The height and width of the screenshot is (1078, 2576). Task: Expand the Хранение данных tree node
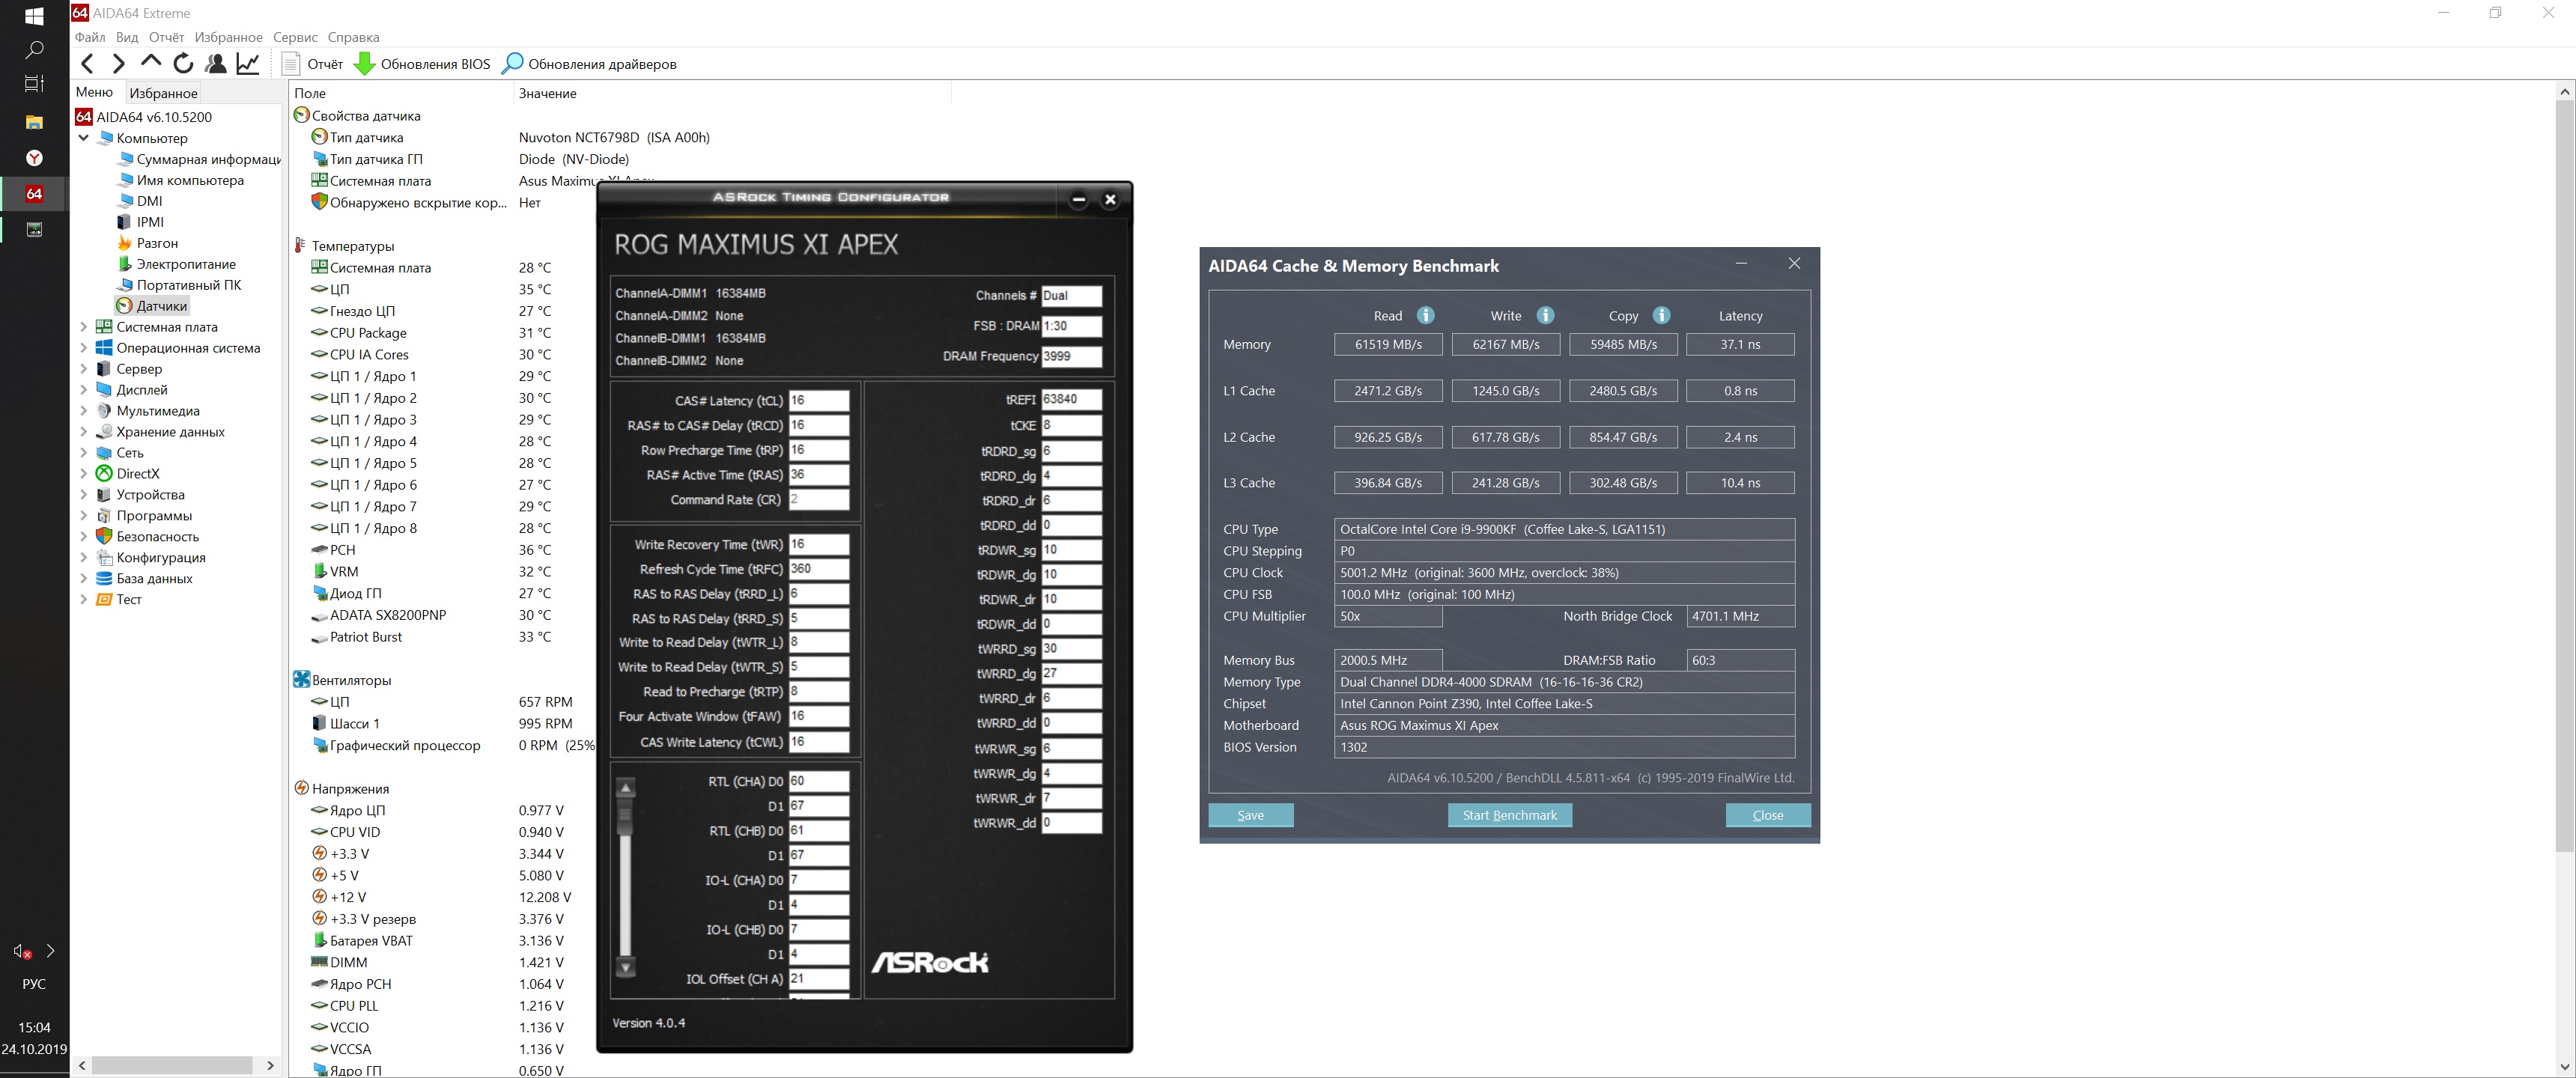coord(84,432)
